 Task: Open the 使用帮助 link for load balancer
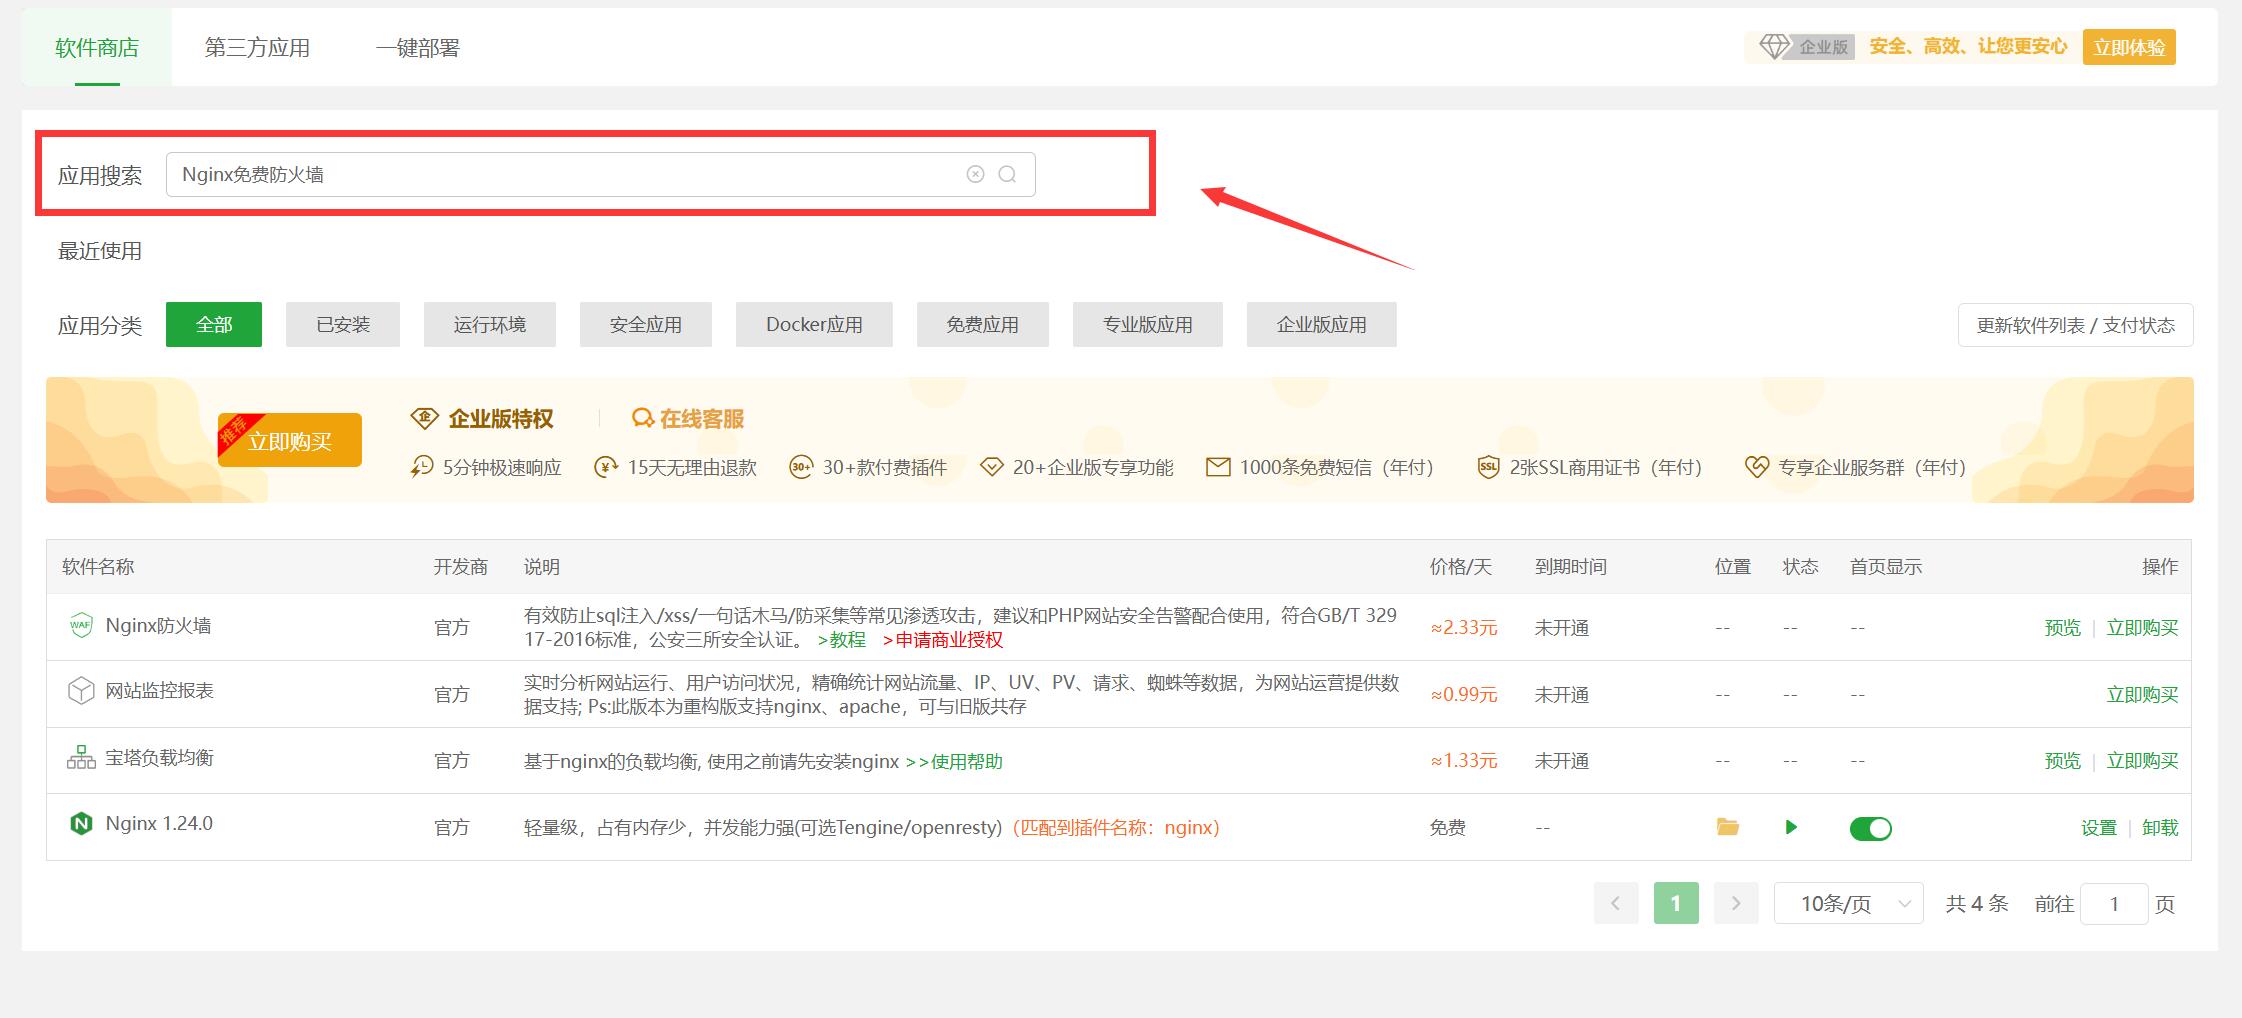954,762
